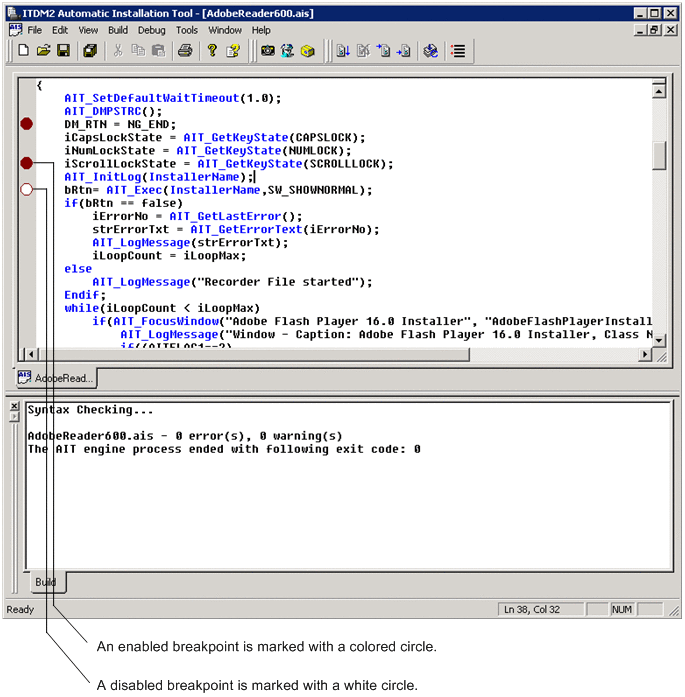Click the step icon with top arrow
This screenshot has height=697, width=685.
(383, 51)
